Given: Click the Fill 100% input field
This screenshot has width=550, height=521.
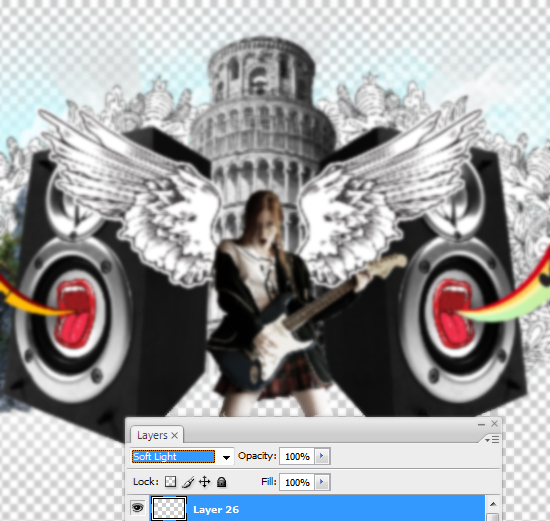Looking at the screenshot, I should tap(297, 482).
